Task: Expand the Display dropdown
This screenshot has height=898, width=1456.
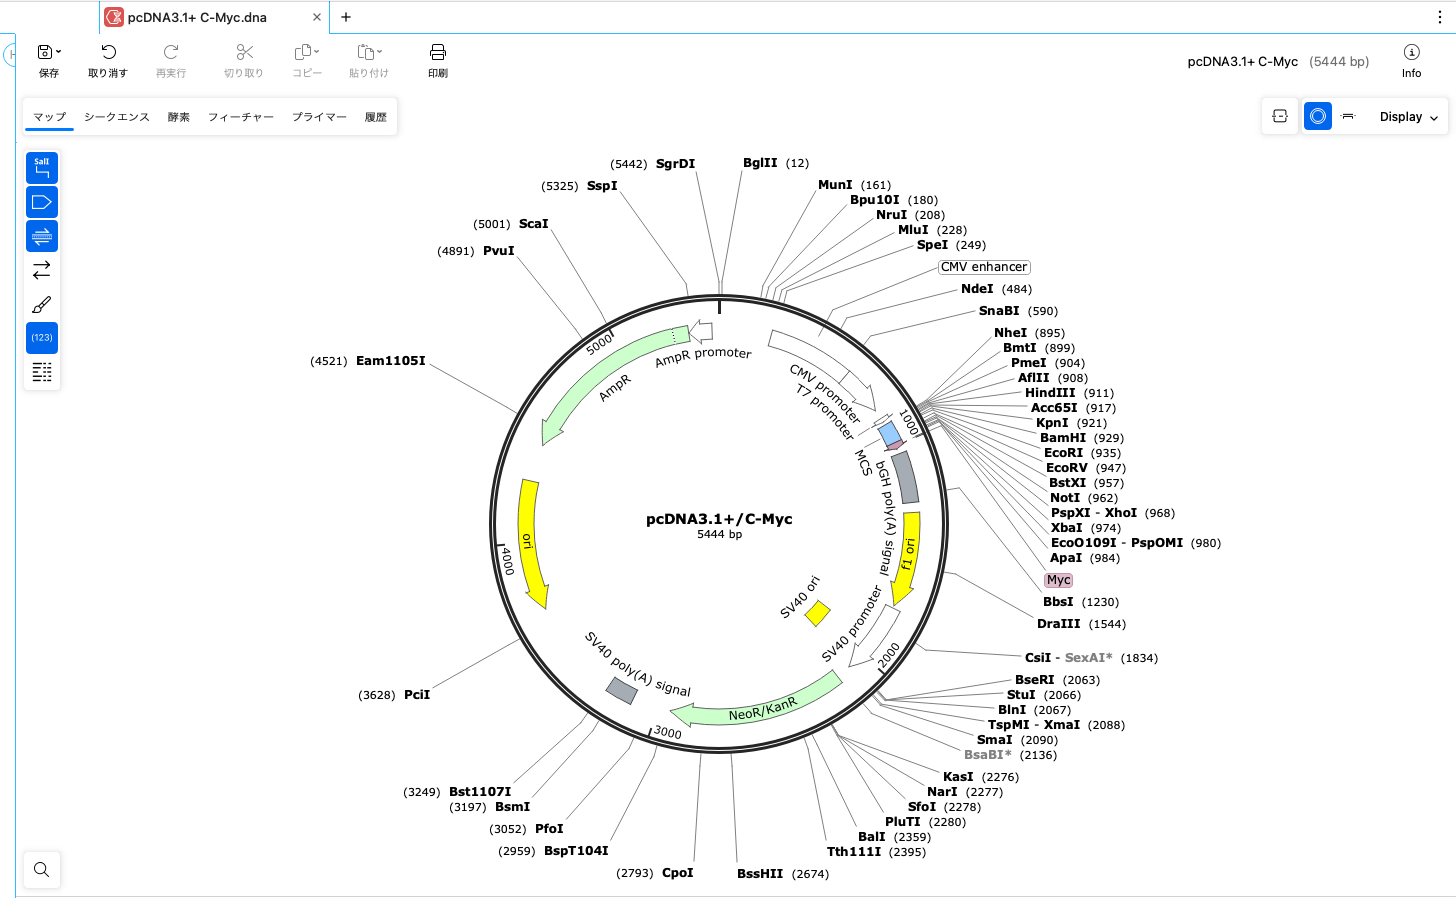Action: 1408,117
